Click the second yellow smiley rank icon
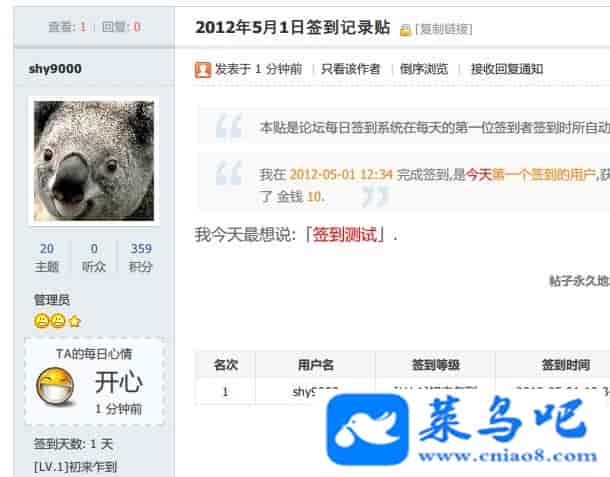The height and width of the screenshot is (477, 610). [x=58, y=321]
